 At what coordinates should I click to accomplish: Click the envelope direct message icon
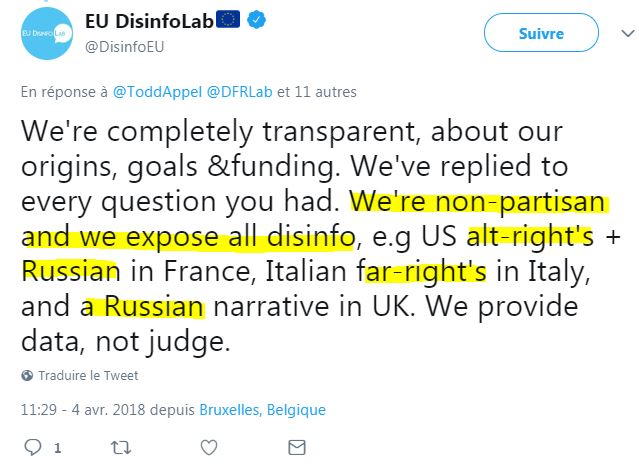tap(297, 447)
